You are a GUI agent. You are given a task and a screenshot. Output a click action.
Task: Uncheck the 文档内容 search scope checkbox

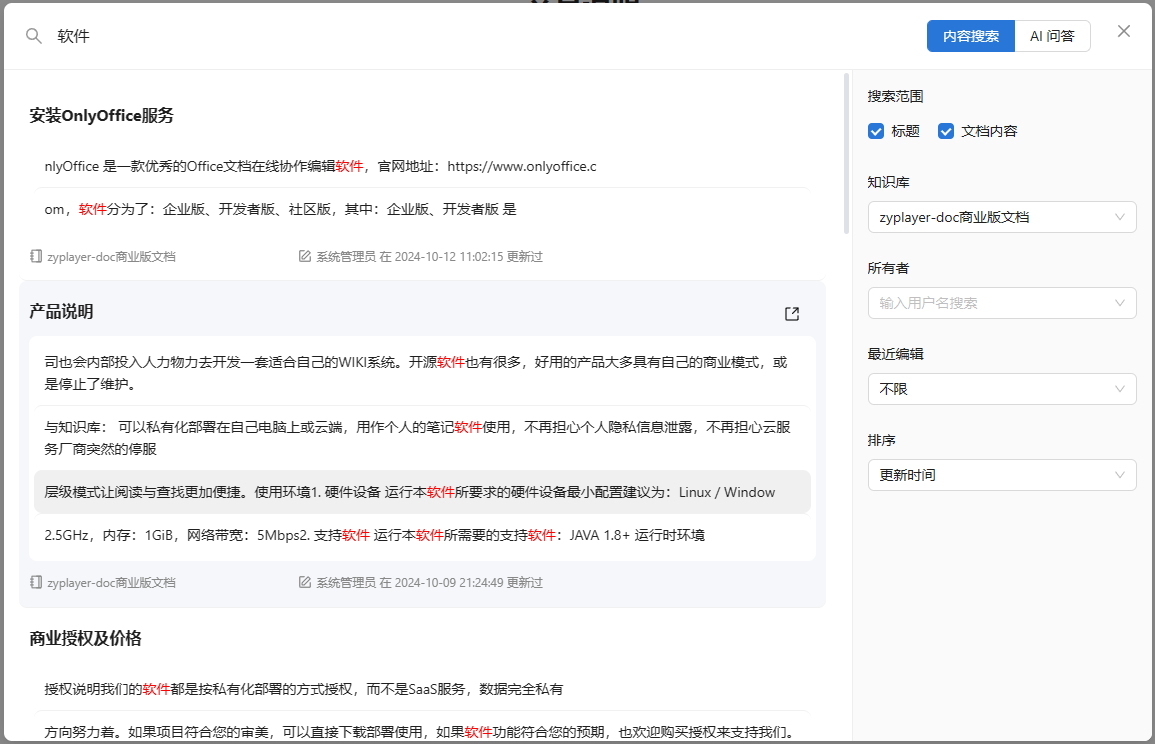coord(946,131)
